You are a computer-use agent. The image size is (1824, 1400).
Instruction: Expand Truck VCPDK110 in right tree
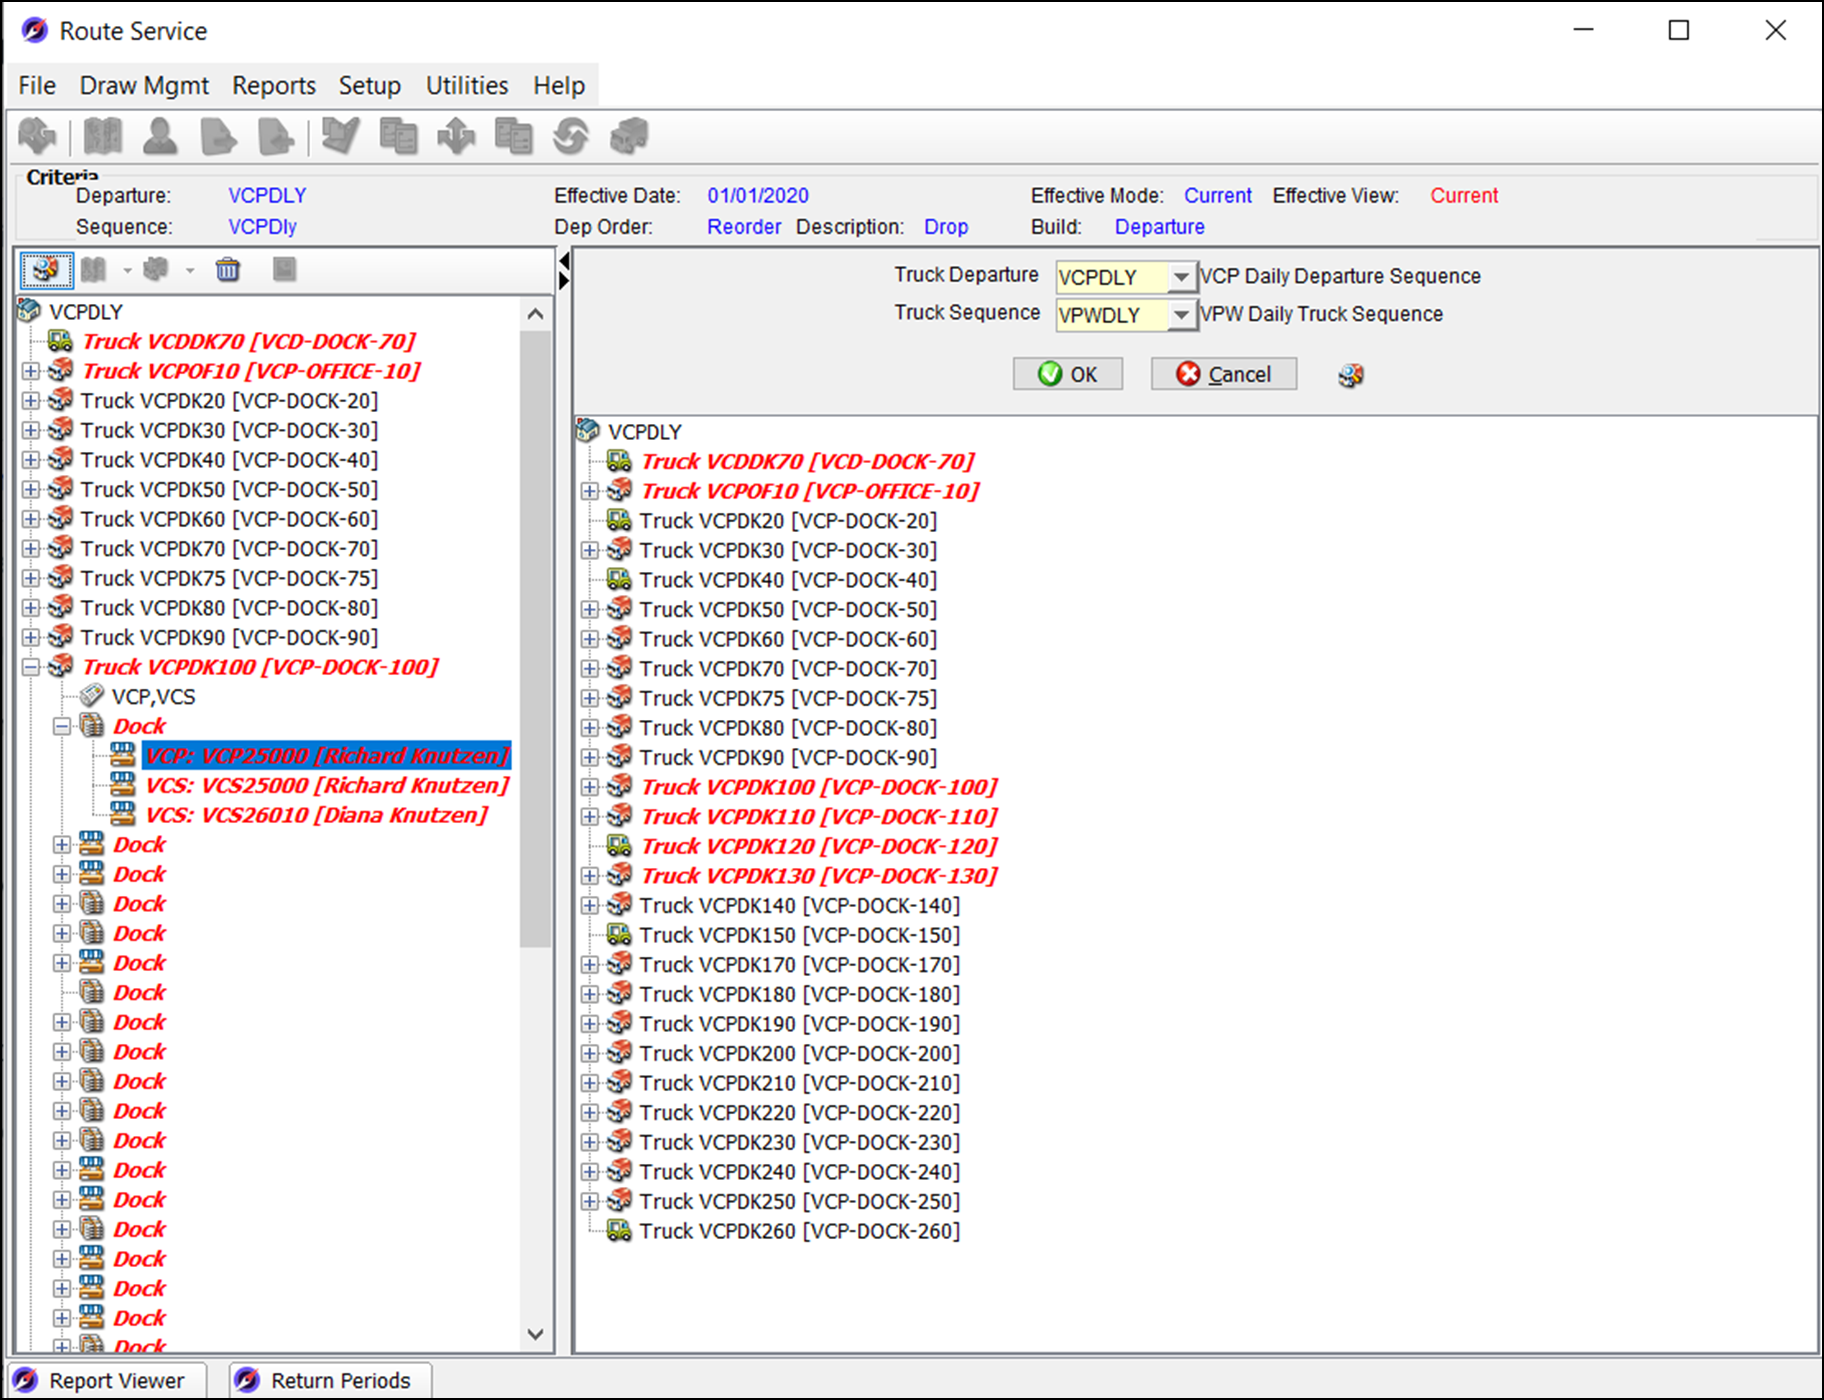point(590,817)
